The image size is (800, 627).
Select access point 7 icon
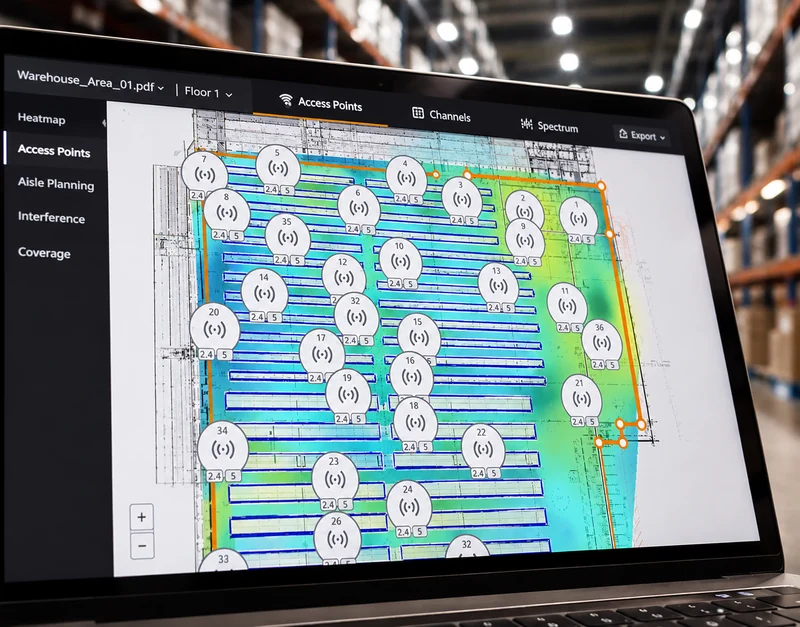tap(205, 172)
